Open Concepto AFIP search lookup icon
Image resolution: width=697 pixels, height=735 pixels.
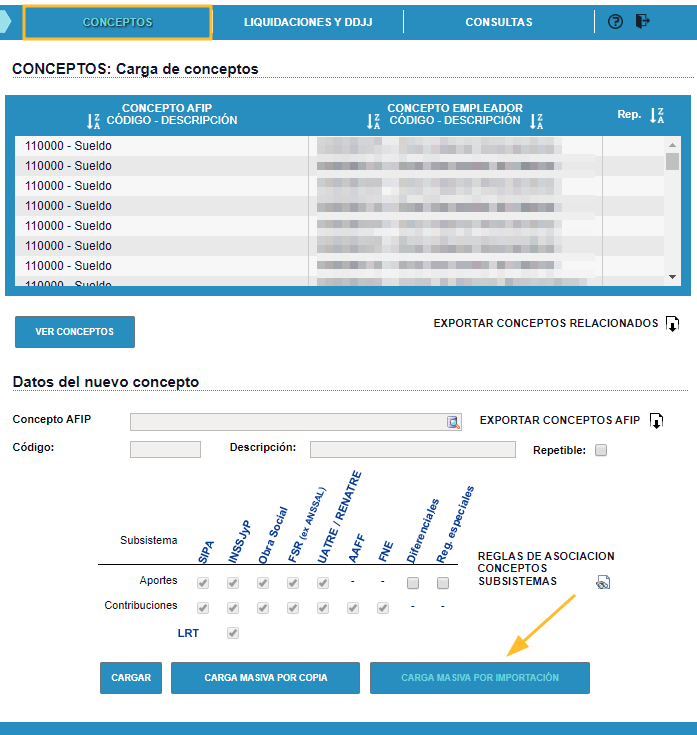[x=453, y=422]
